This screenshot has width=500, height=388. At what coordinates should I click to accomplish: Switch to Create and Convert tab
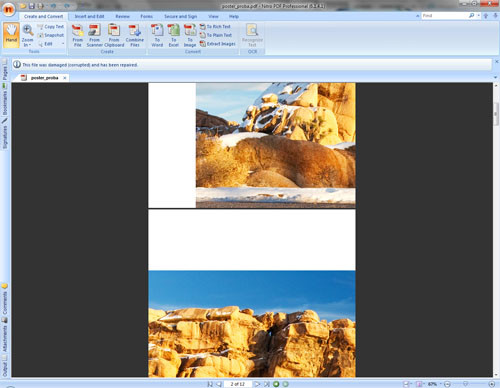coord(43,16)
